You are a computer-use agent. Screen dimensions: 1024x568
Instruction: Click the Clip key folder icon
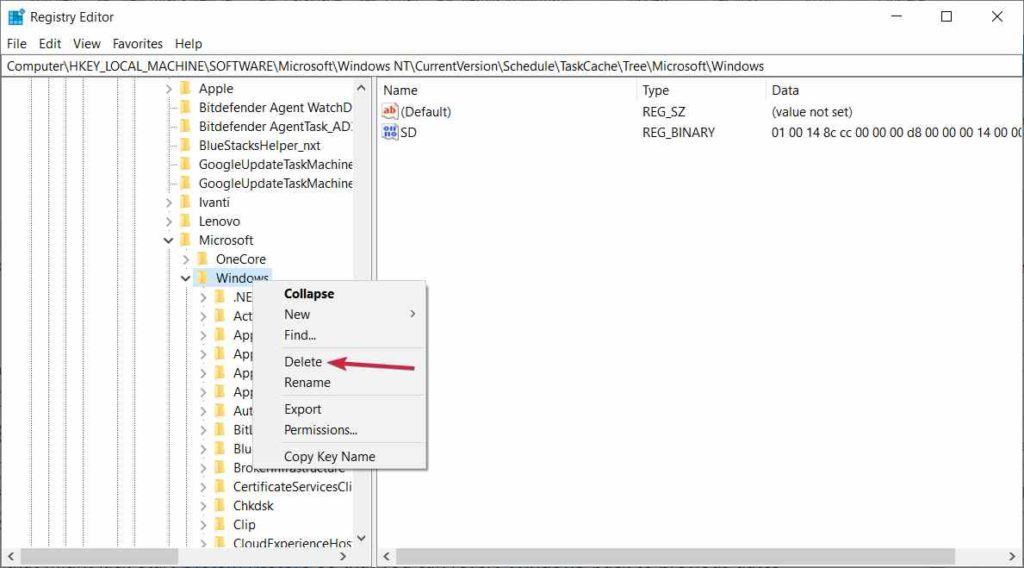(x=220, y=524)
